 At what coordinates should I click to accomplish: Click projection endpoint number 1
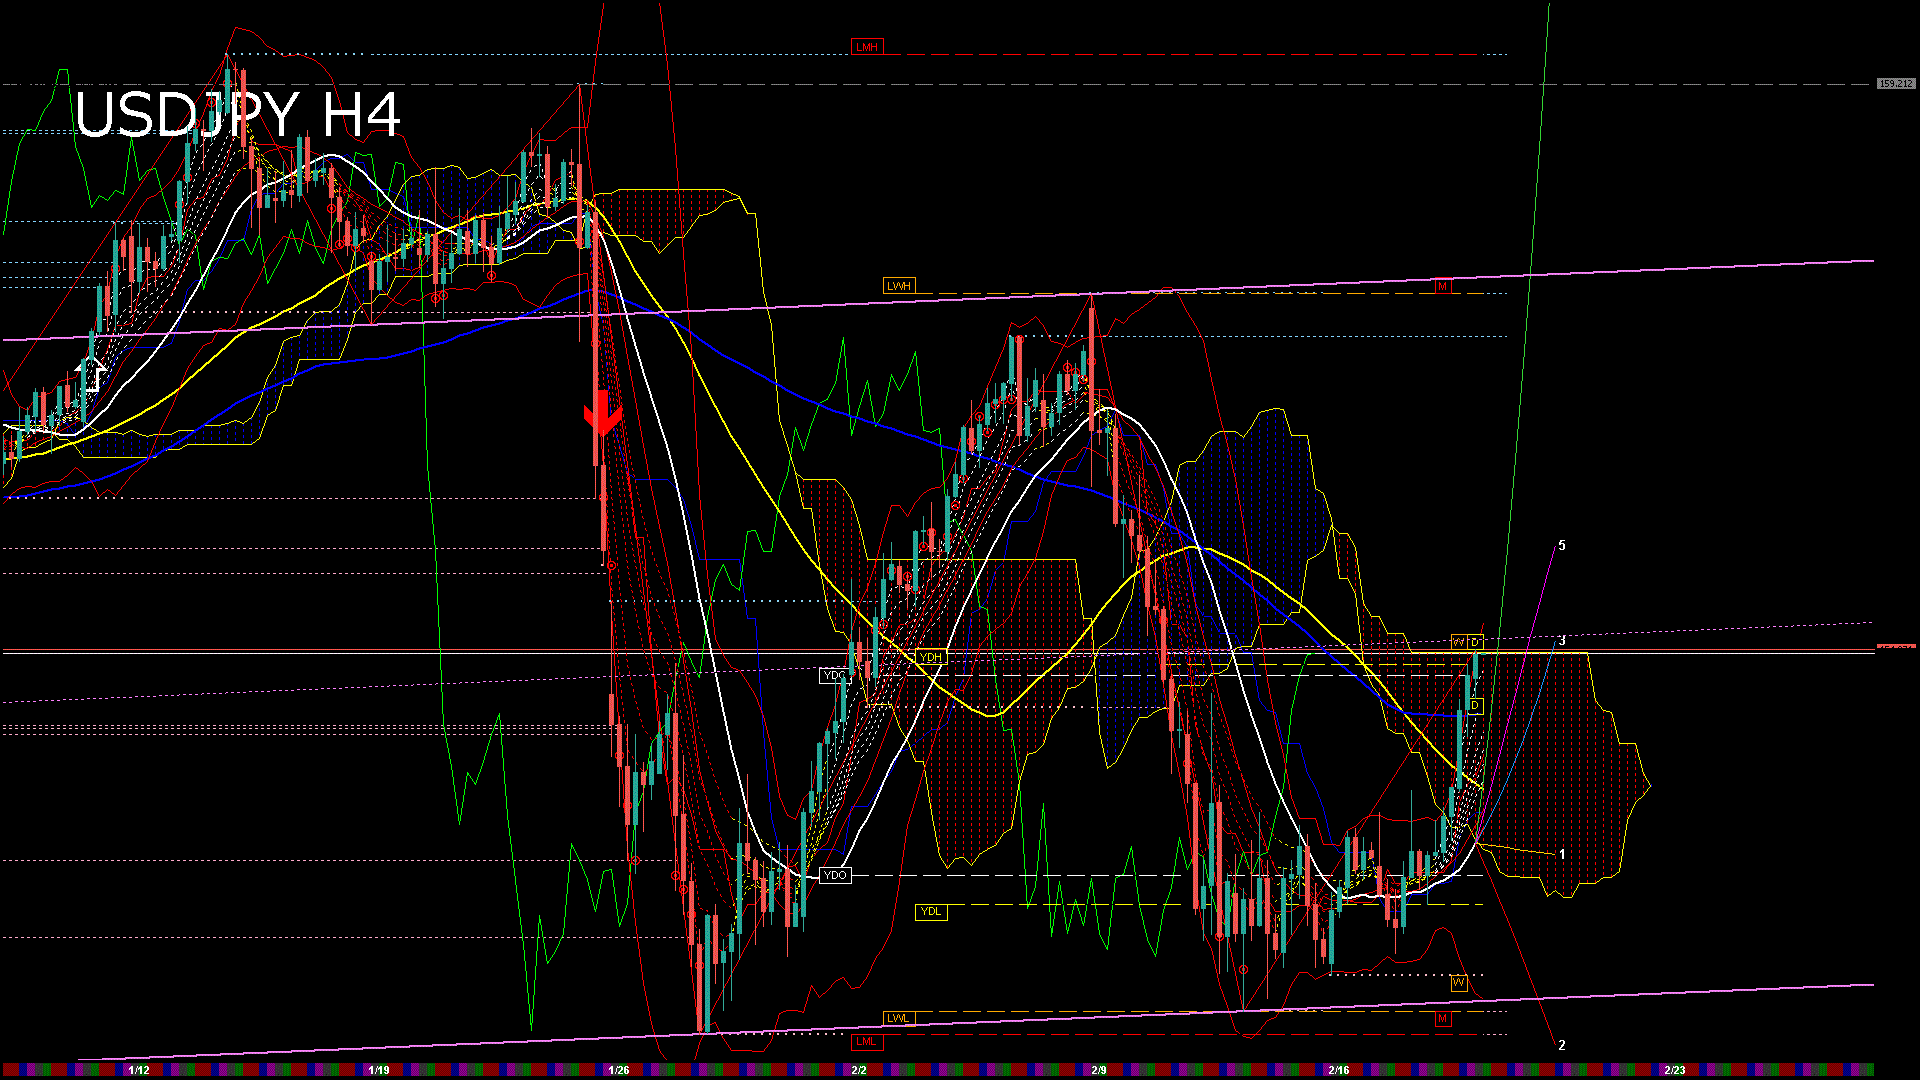click(1562, 854)
